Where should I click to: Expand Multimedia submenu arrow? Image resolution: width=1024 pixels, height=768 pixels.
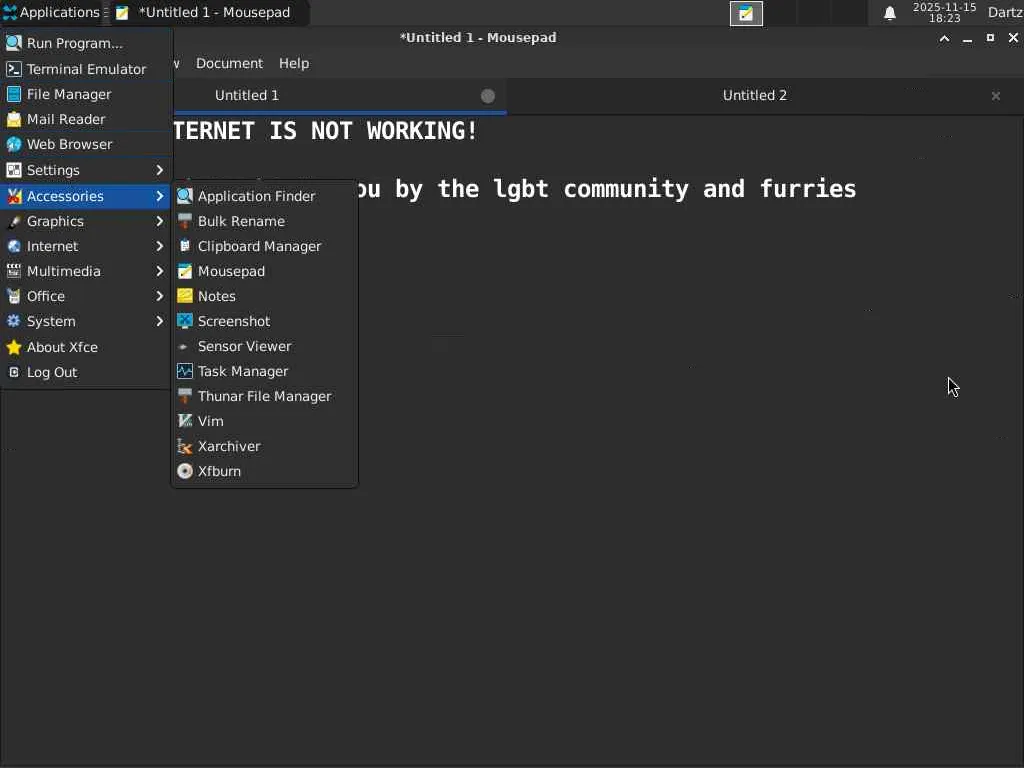point(159,271)
